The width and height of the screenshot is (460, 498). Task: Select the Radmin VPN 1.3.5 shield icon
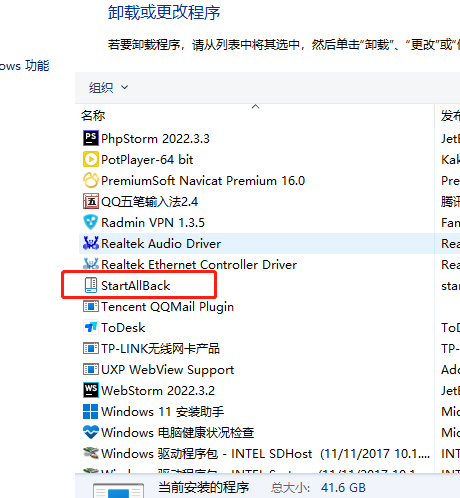pyautogui.click(x=91, y=222)
